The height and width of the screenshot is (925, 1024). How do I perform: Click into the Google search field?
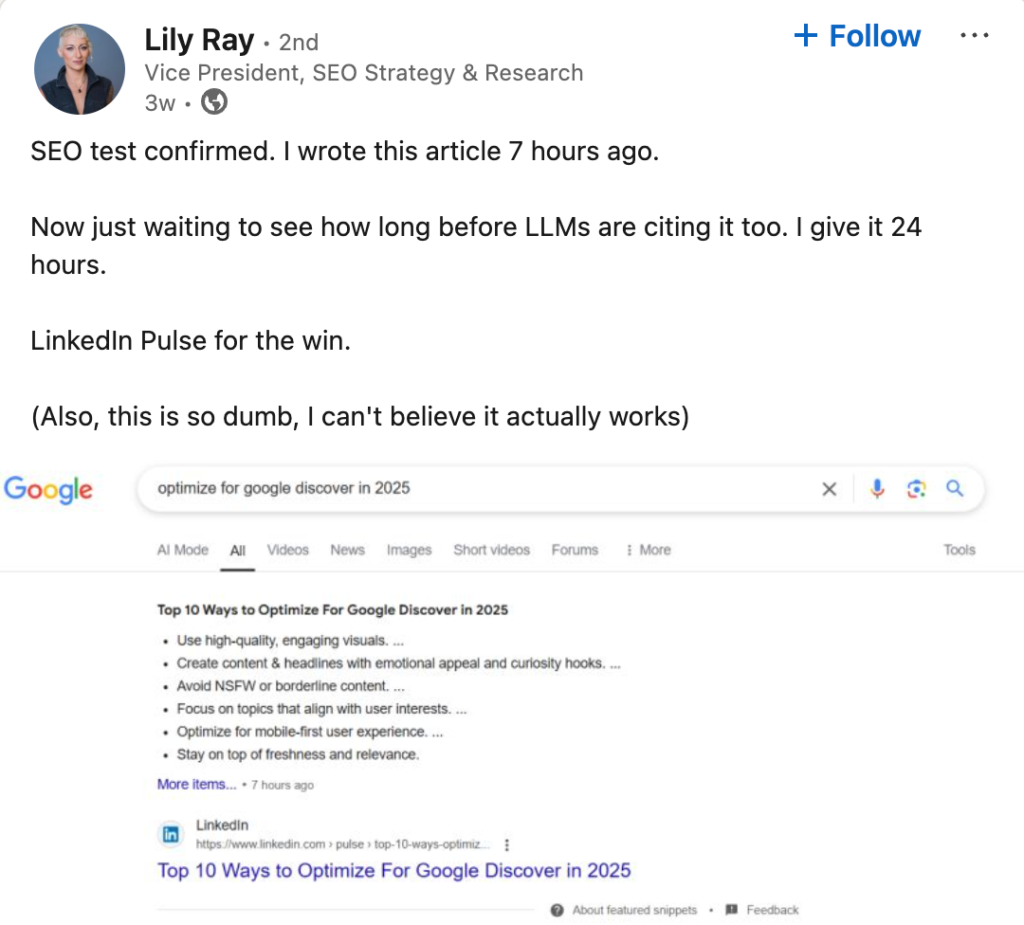tap(480, 489)
